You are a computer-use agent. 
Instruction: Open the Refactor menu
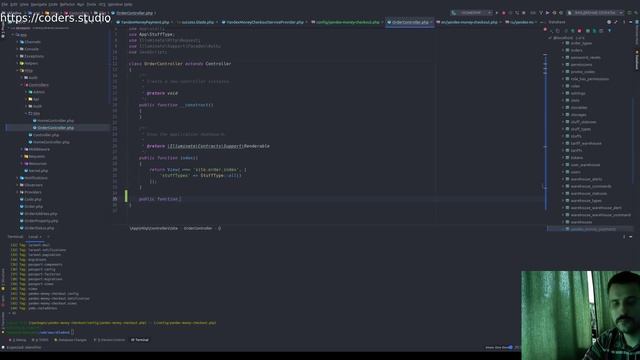(x=67, y=4)
